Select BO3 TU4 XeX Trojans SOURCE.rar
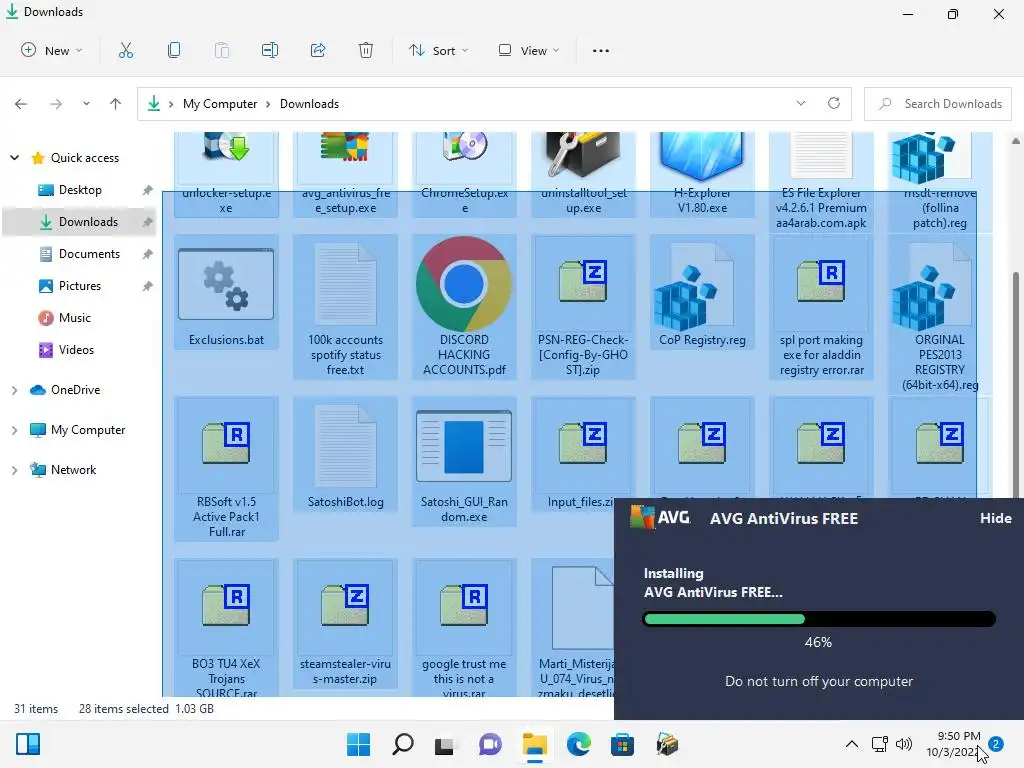Image resolution: width=1024 pixels, height=768 pixels. (x=227, y=628)
